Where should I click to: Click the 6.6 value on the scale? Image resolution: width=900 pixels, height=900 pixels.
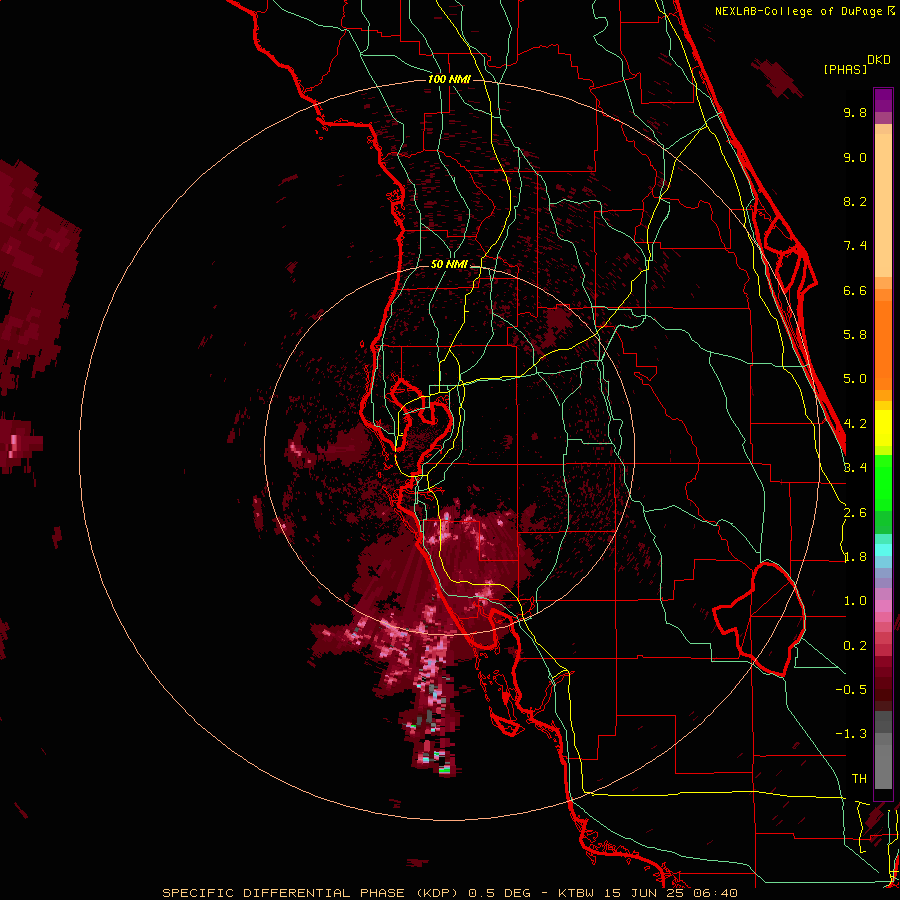pyautogui.click(x=855, y=291)
